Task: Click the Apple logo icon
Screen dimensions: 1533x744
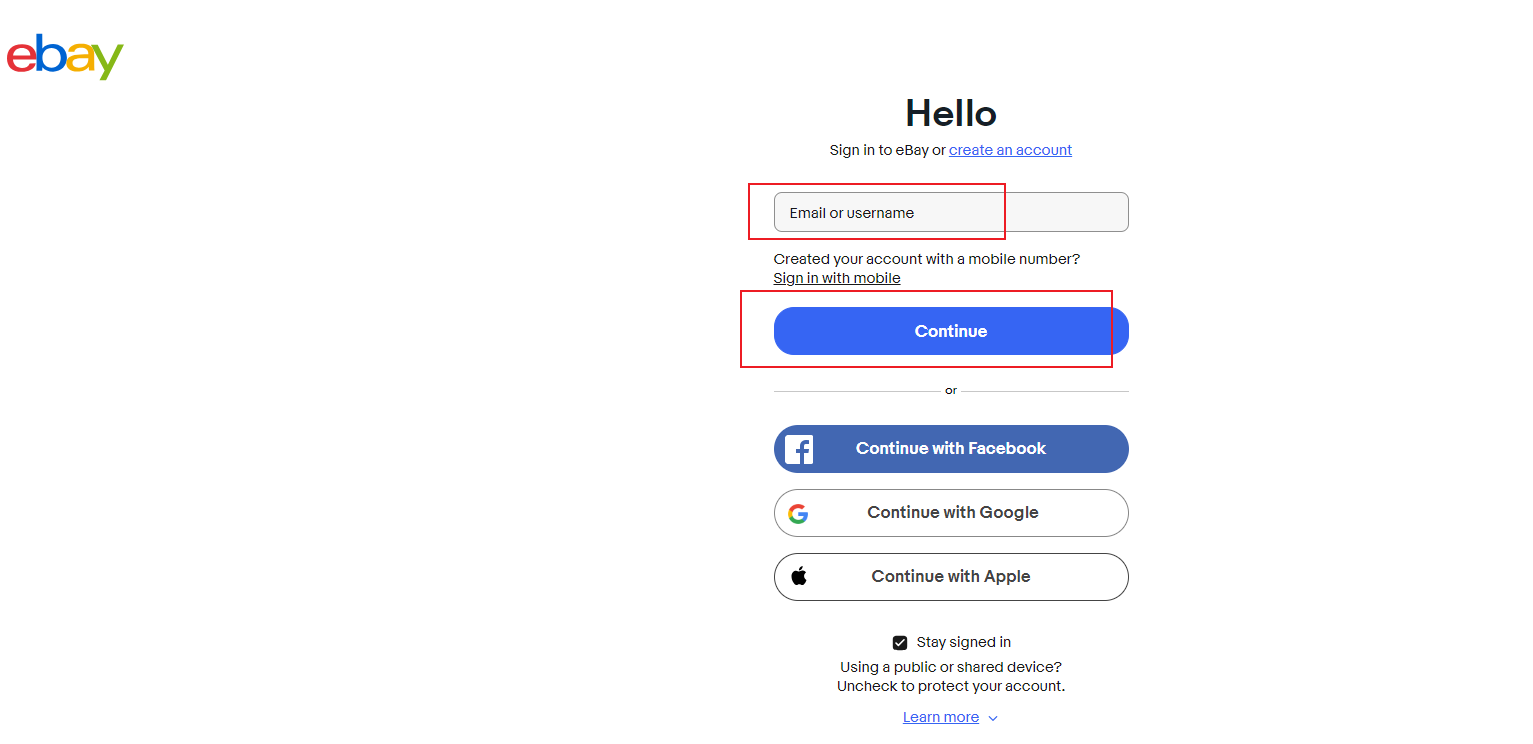Action: (799, 576)
